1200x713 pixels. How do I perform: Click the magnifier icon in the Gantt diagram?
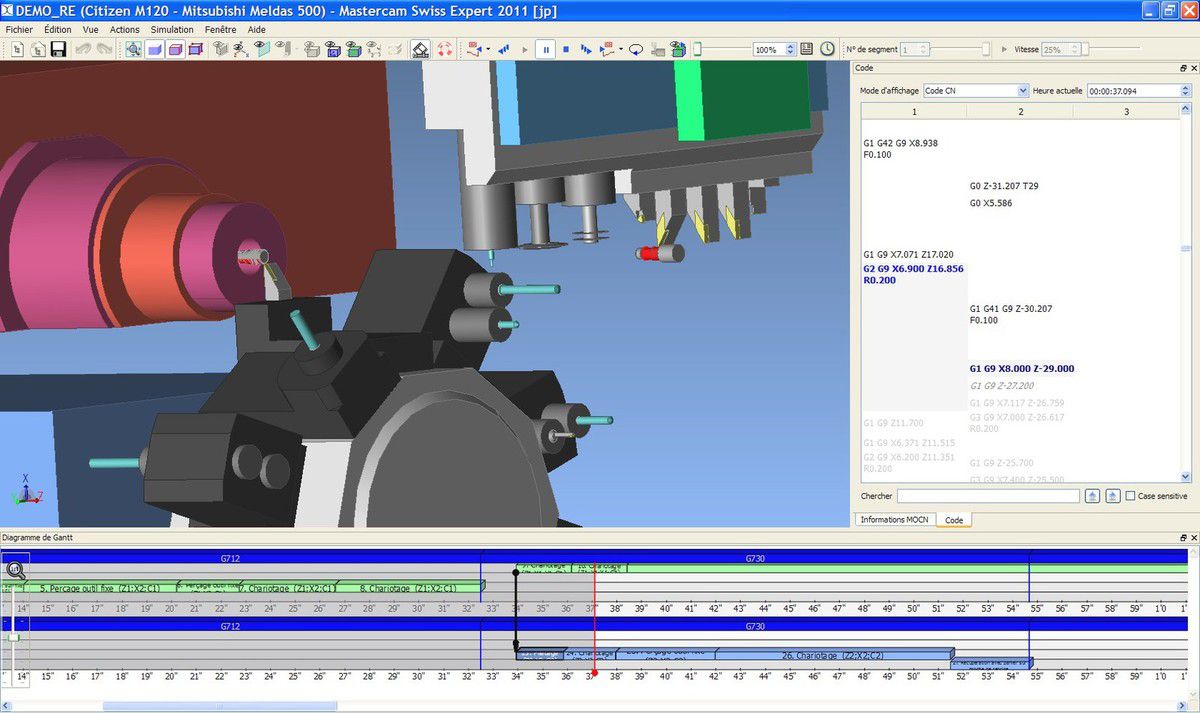pyautogui.click(x=16, y=571)
